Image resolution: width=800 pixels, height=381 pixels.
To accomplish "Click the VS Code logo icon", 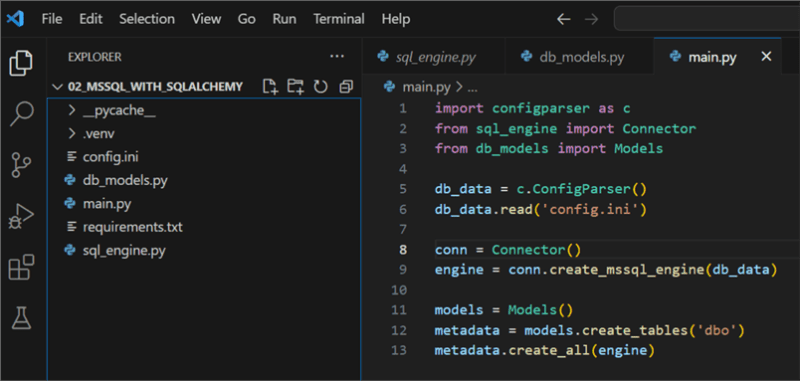I will click(x=16, y=19).
